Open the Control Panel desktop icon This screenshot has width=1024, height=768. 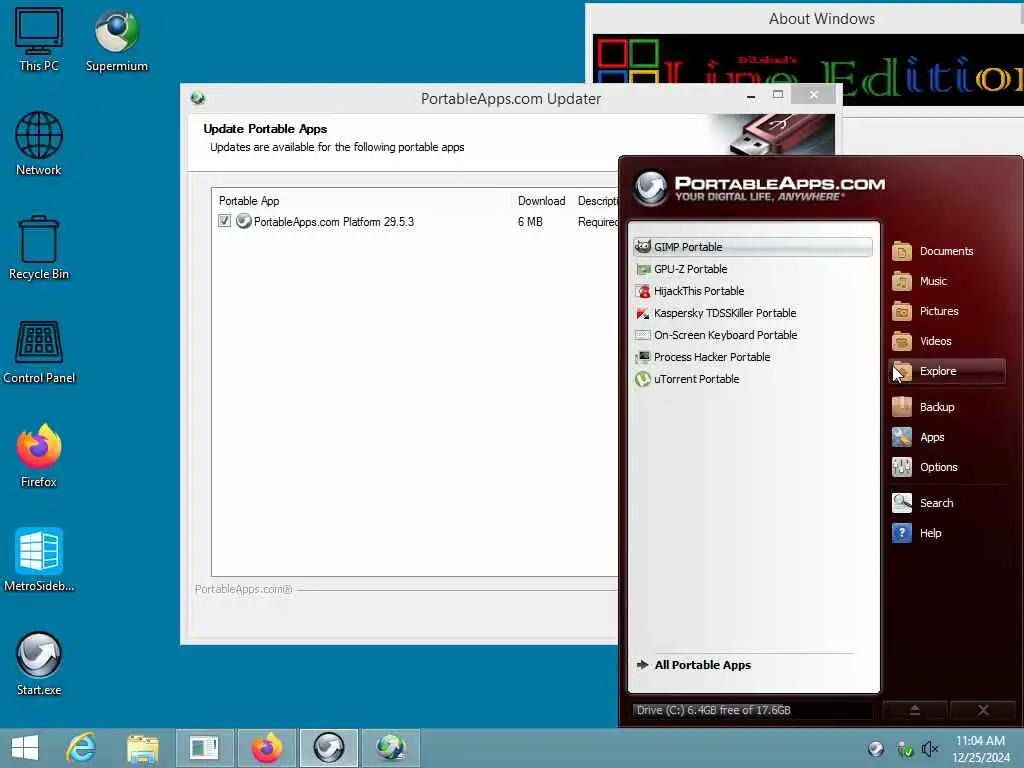pyautogui.click(x=39, y=352)
